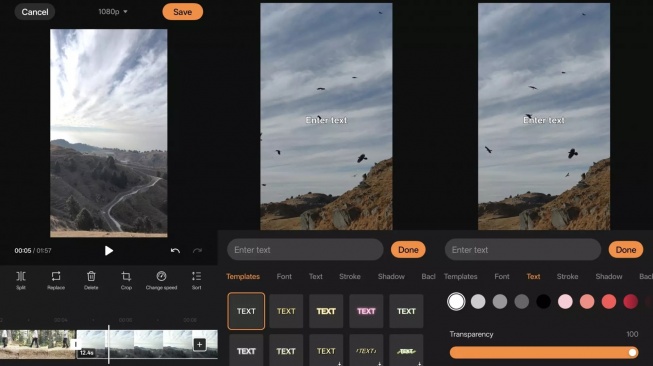The width and height of the screenshot is (653, 366).
Task: Click the 00:05 current time readout
Action: tap(22, 251)
